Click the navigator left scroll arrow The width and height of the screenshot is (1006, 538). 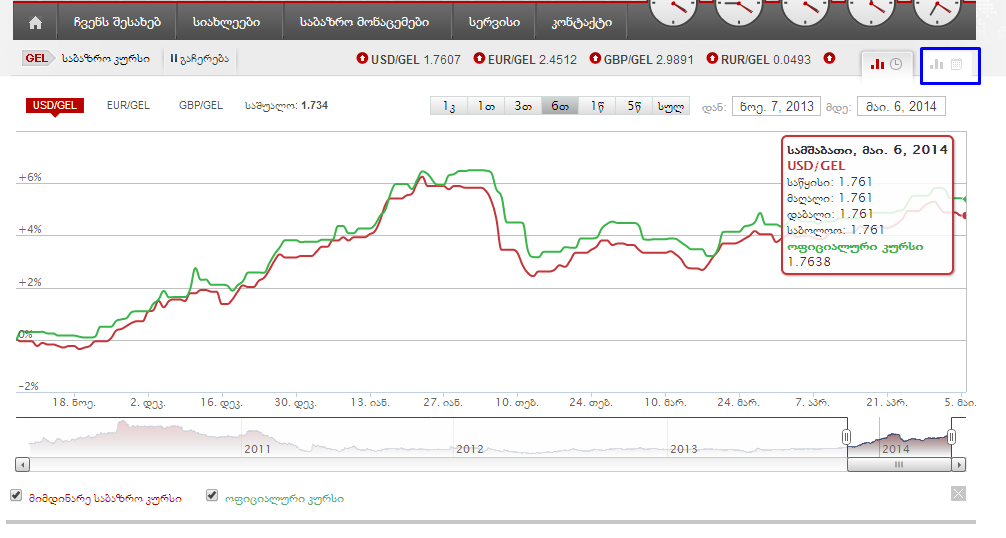pyautogui.click(x=22, y=464)
